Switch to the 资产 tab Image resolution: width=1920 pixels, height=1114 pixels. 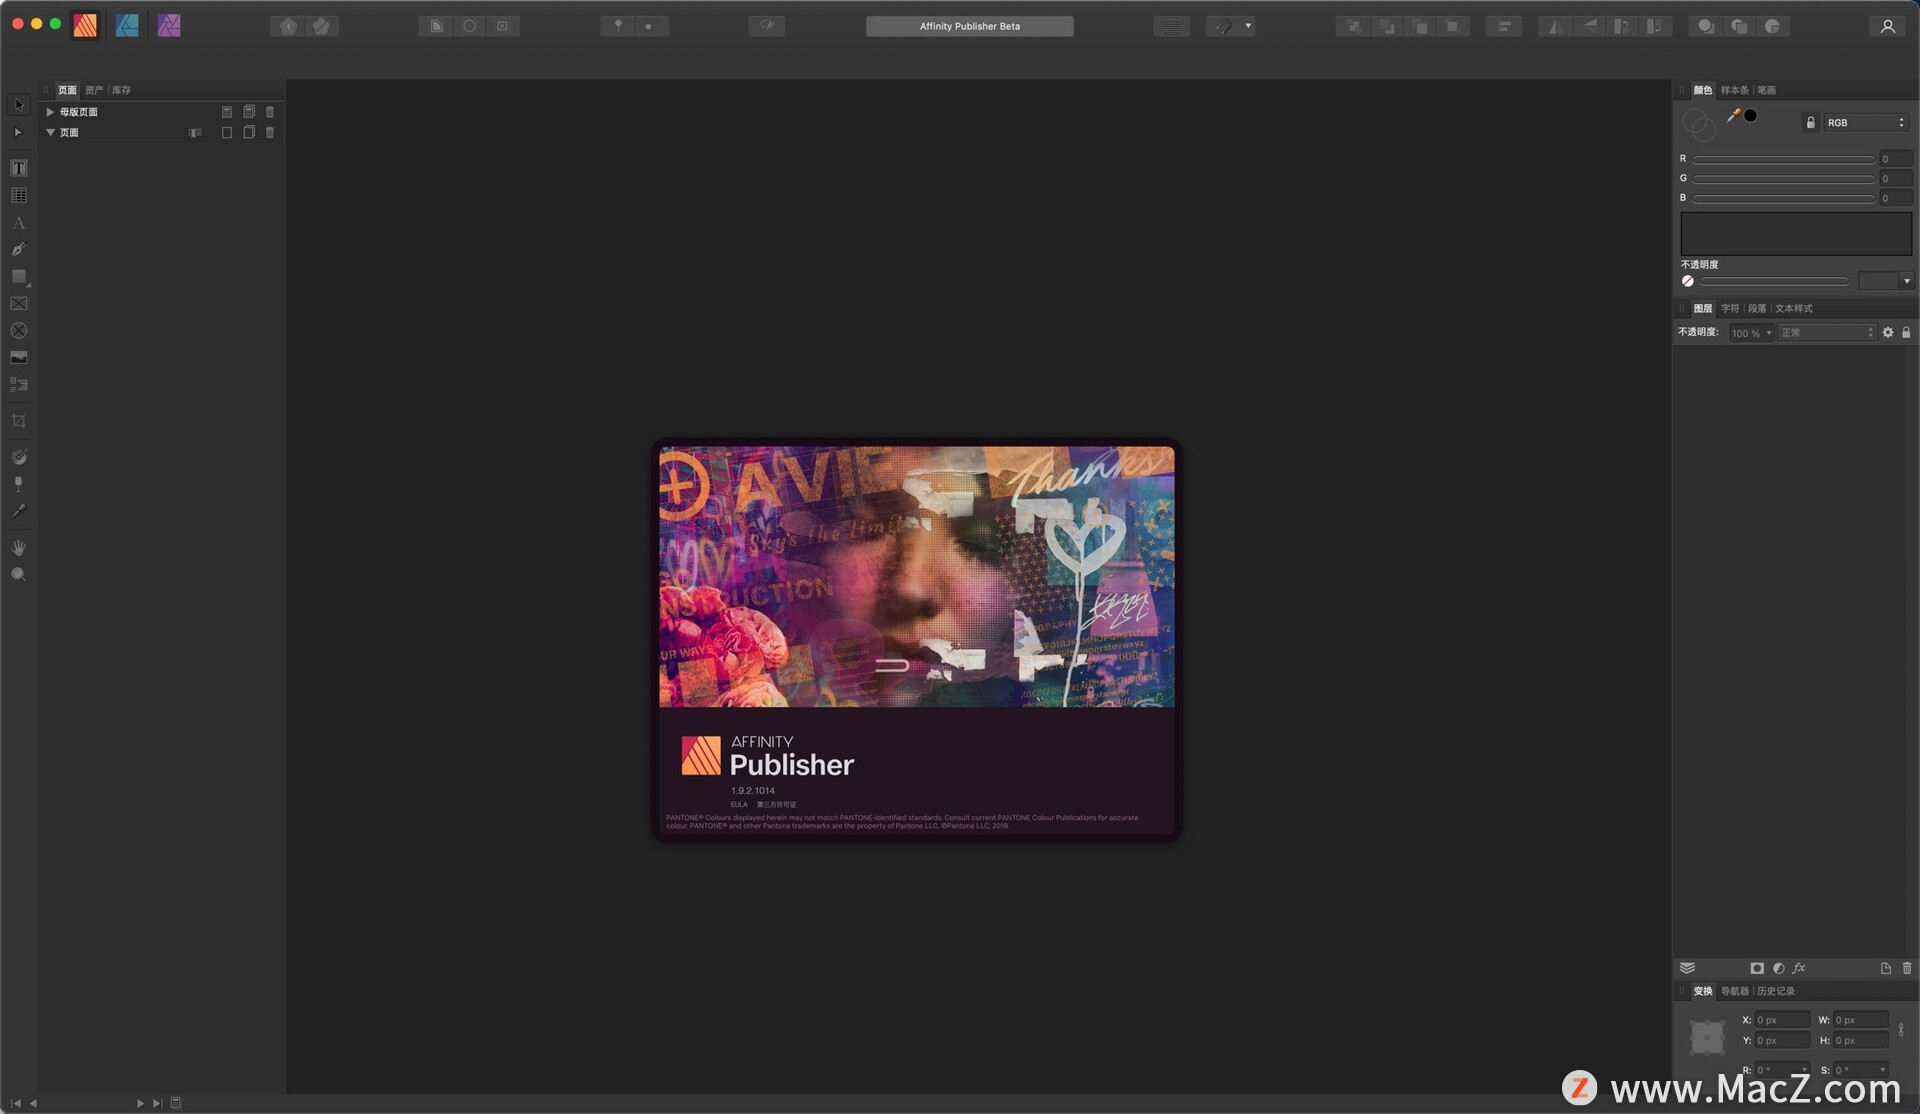(x=94, y=90)
